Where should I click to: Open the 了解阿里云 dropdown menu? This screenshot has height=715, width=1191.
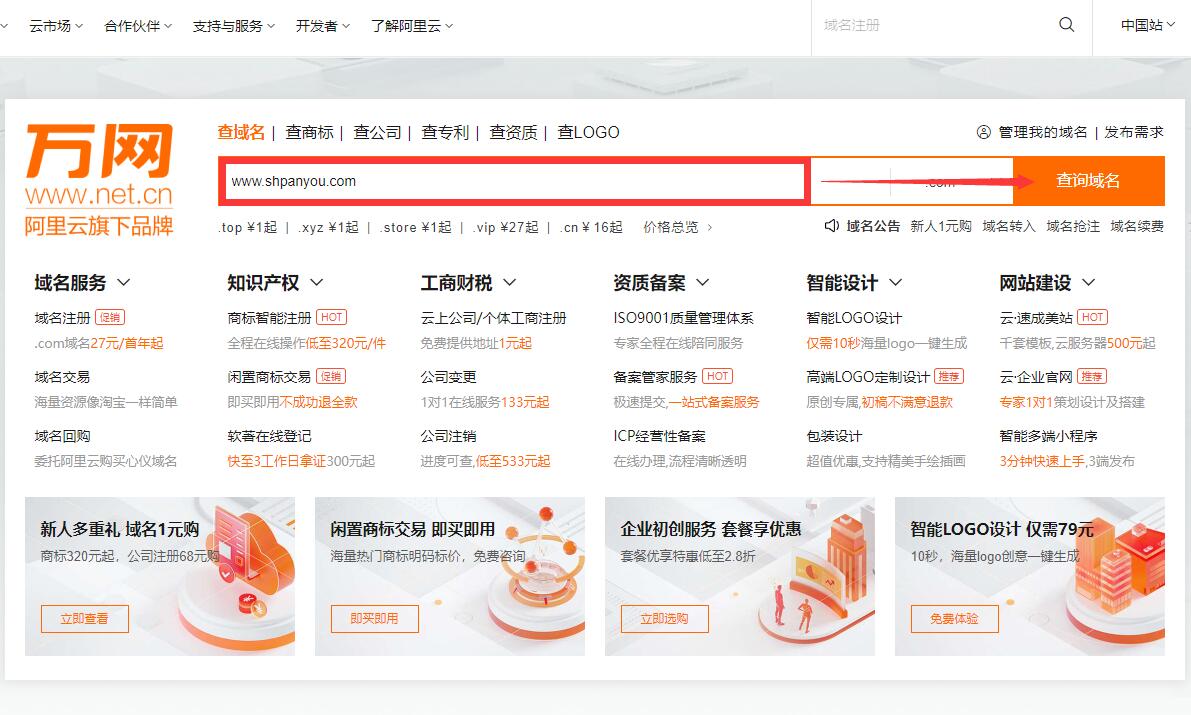tap(412, 26)
